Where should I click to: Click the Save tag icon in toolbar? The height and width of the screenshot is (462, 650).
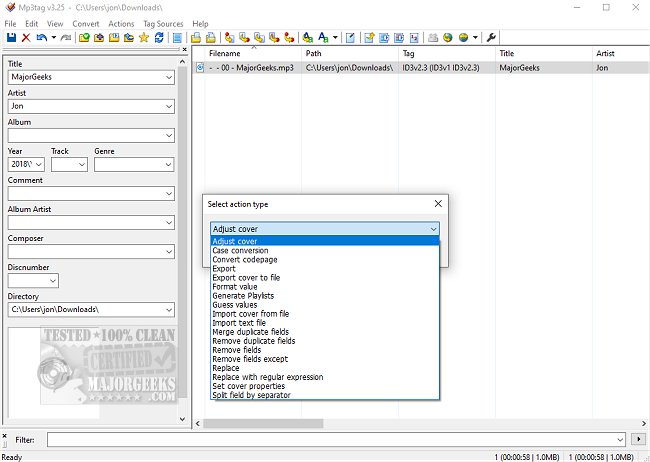[10, 38]
